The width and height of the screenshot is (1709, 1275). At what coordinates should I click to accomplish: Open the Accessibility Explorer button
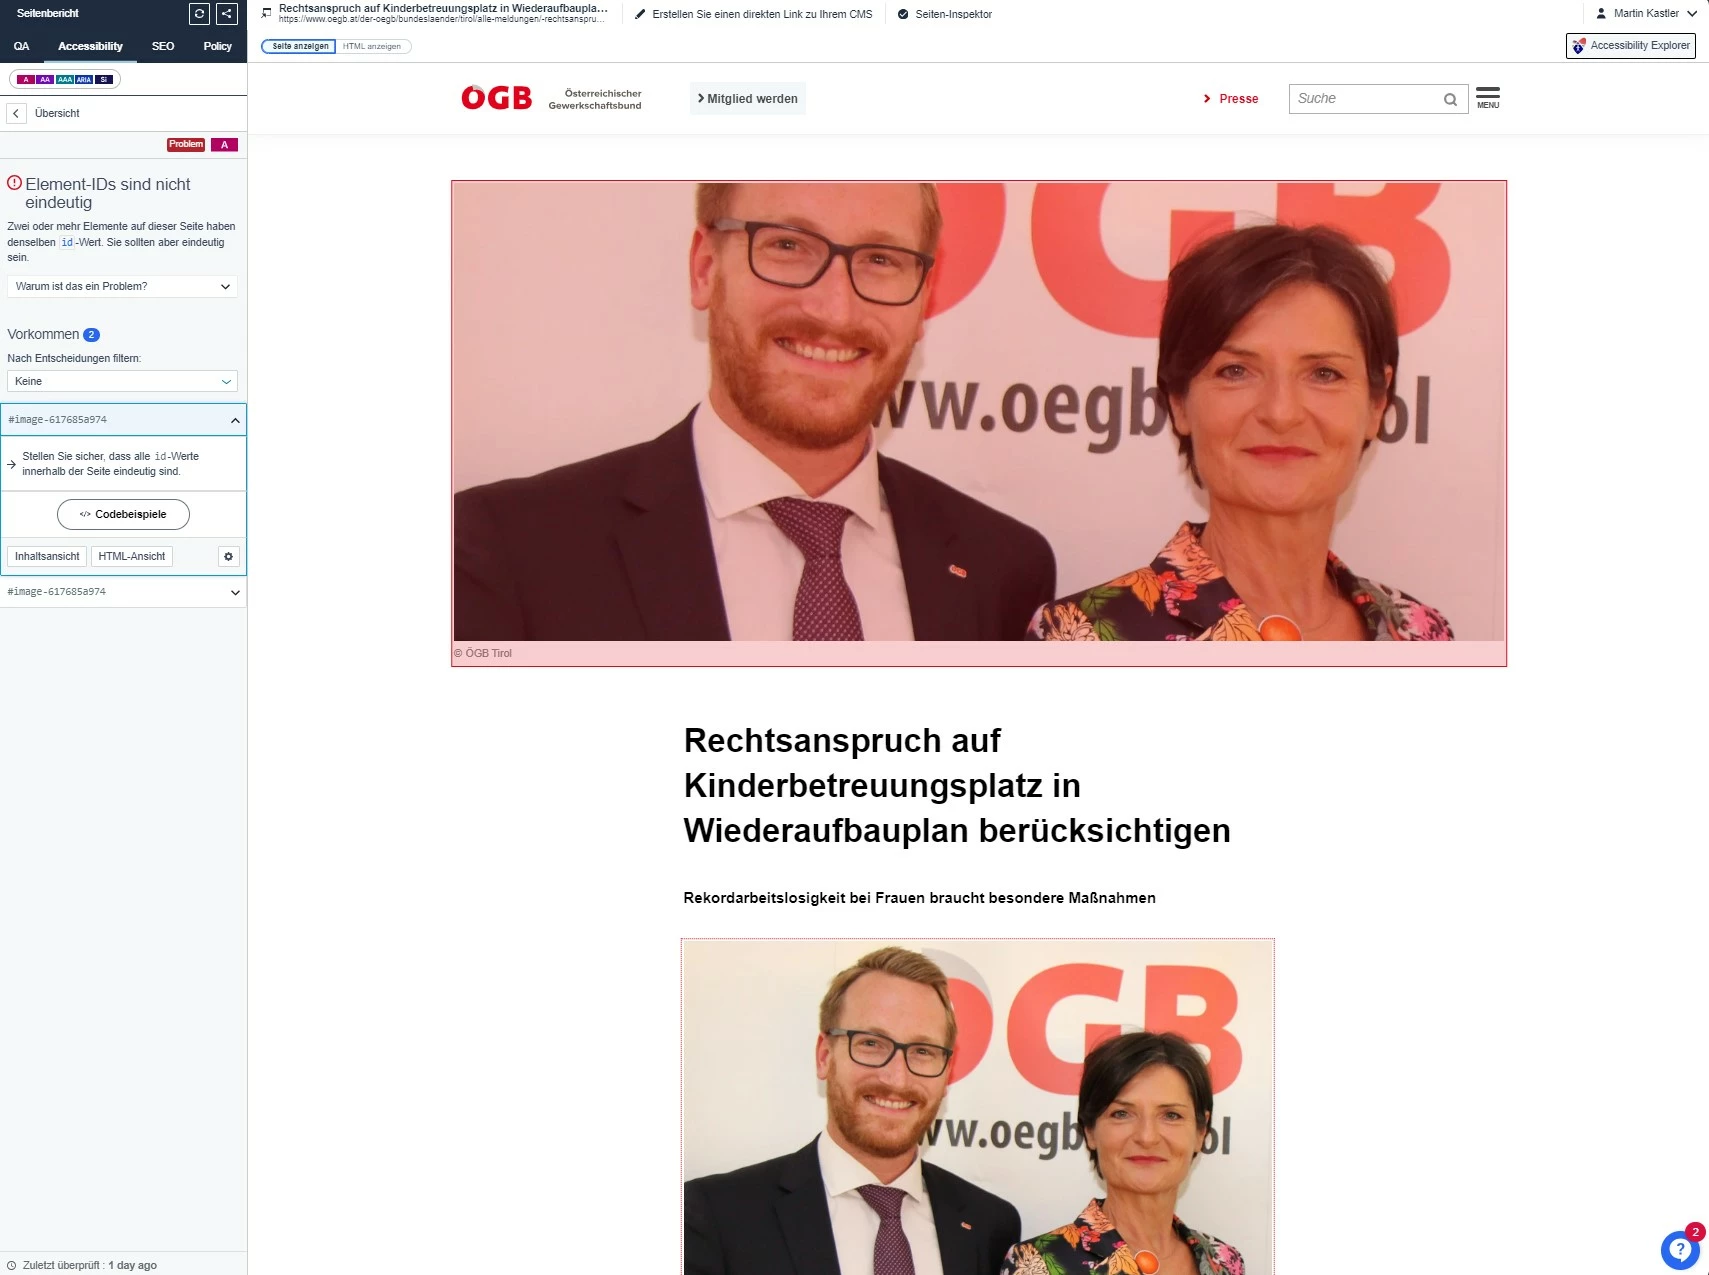pyautogui.click(x=1631, y=46)
